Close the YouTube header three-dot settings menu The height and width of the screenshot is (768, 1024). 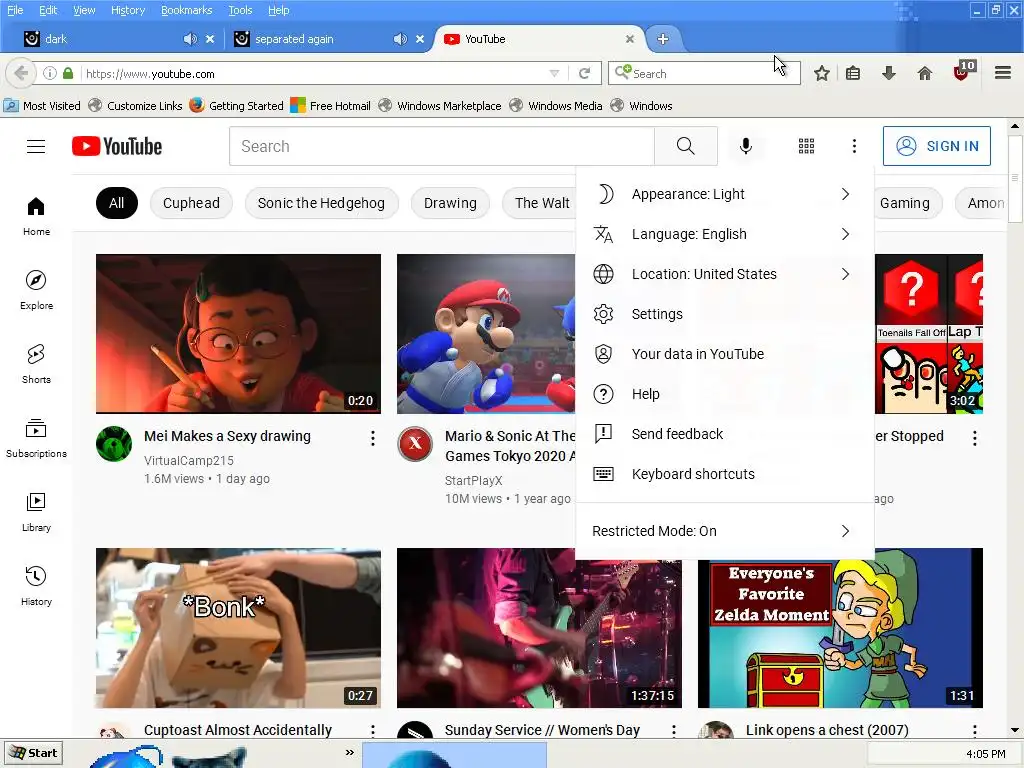854,146
